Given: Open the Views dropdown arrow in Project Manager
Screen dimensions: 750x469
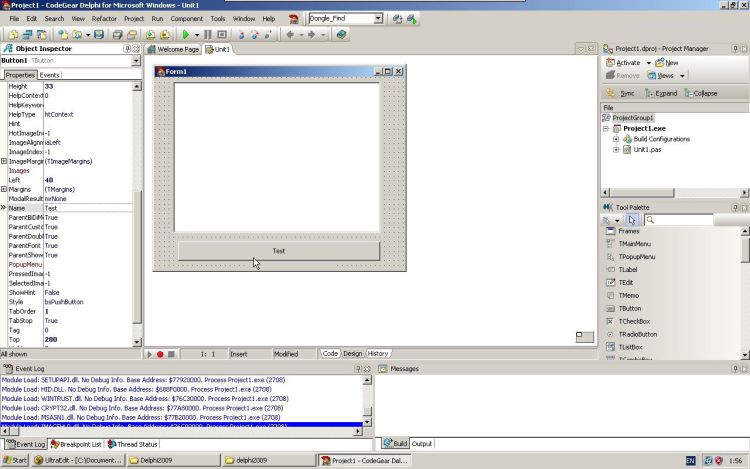Looking at the screenshot, I should point(682,76).
